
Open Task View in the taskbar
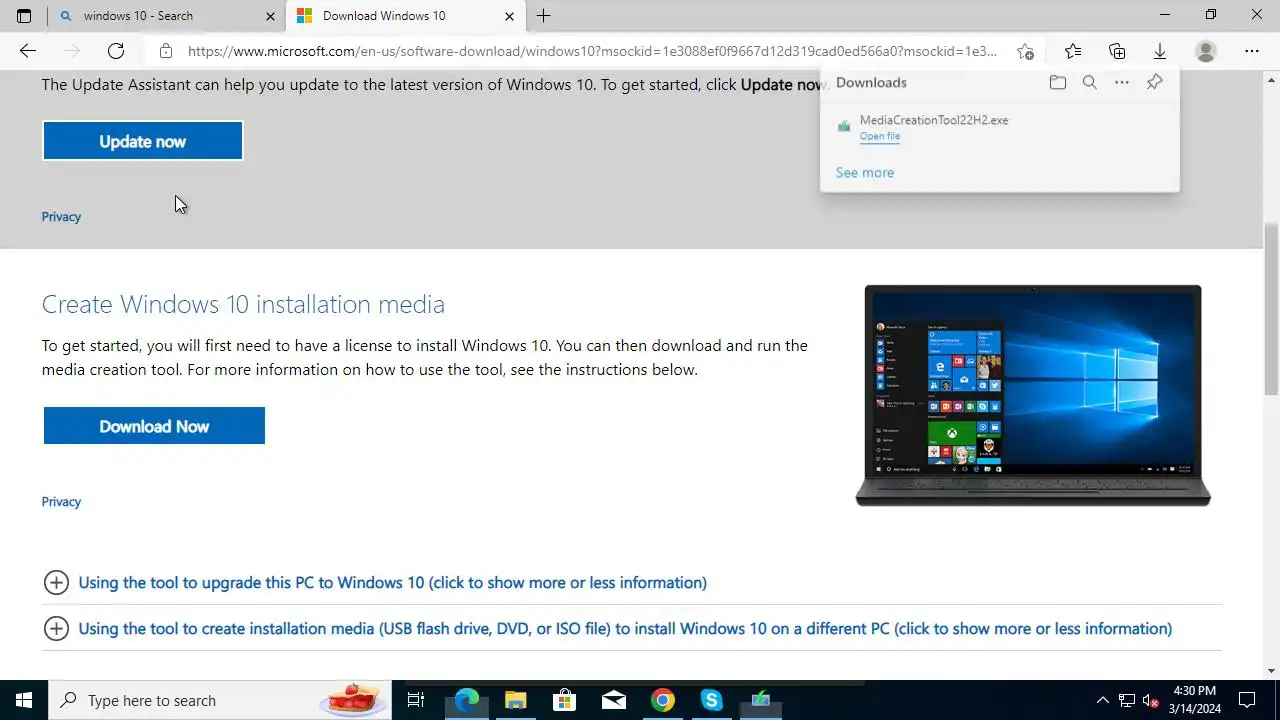[416, 700]
